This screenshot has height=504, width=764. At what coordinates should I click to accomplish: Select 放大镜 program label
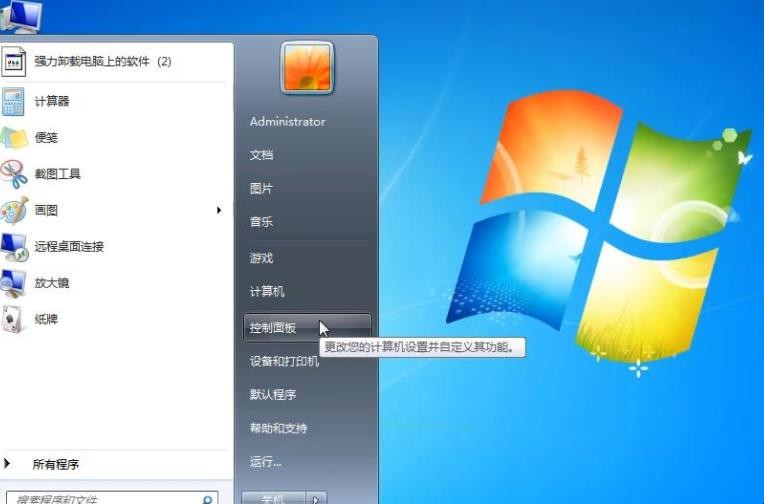(52, 283)
